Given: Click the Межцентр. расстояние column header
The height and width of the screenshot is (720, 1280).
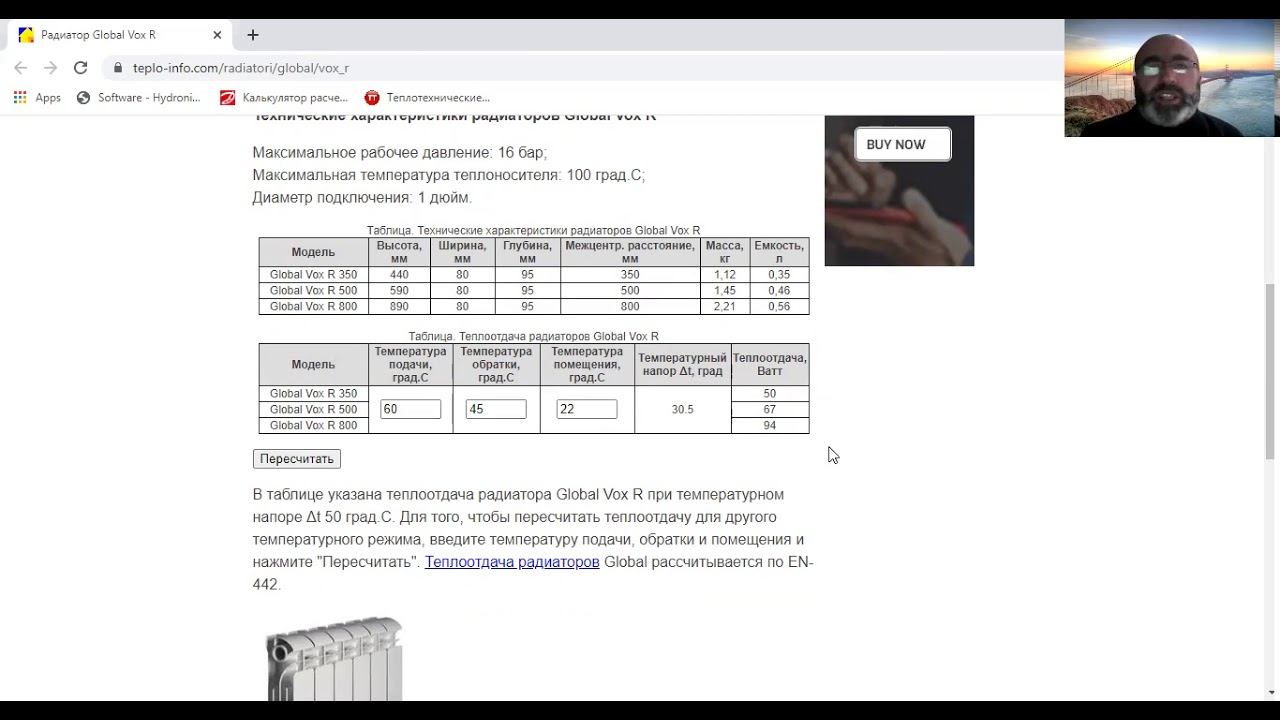Looking at the screenshot, I should click(630, 252).
